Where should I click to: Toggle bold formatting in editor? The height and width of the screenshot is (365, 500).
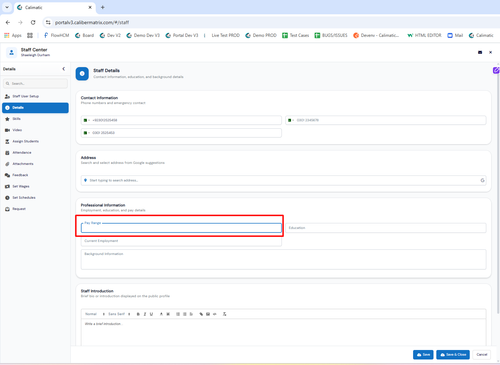[x=138, y=314]
